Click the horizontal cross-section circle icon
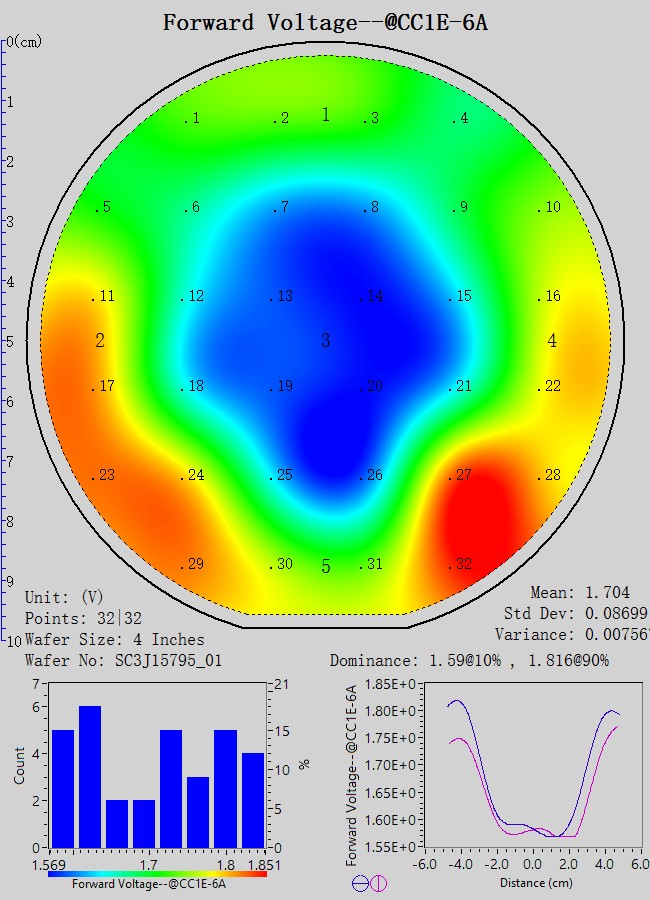 pyautogui.click(x=360, y=883)
